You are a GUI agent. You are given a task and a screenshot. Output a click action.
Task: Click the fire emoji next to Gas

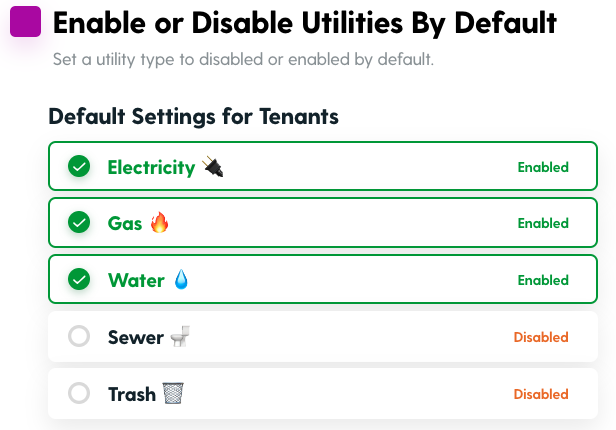160,223
